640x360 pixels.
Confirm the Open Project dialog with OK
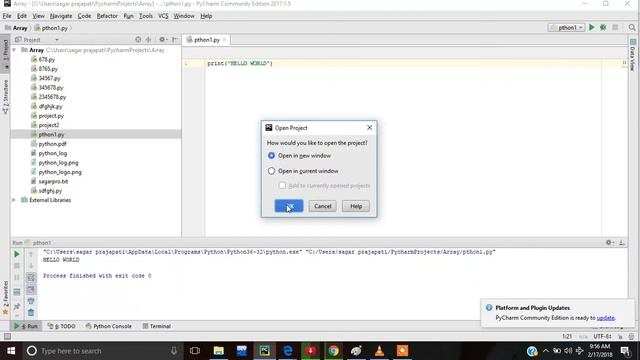click(x=289, y=206)
